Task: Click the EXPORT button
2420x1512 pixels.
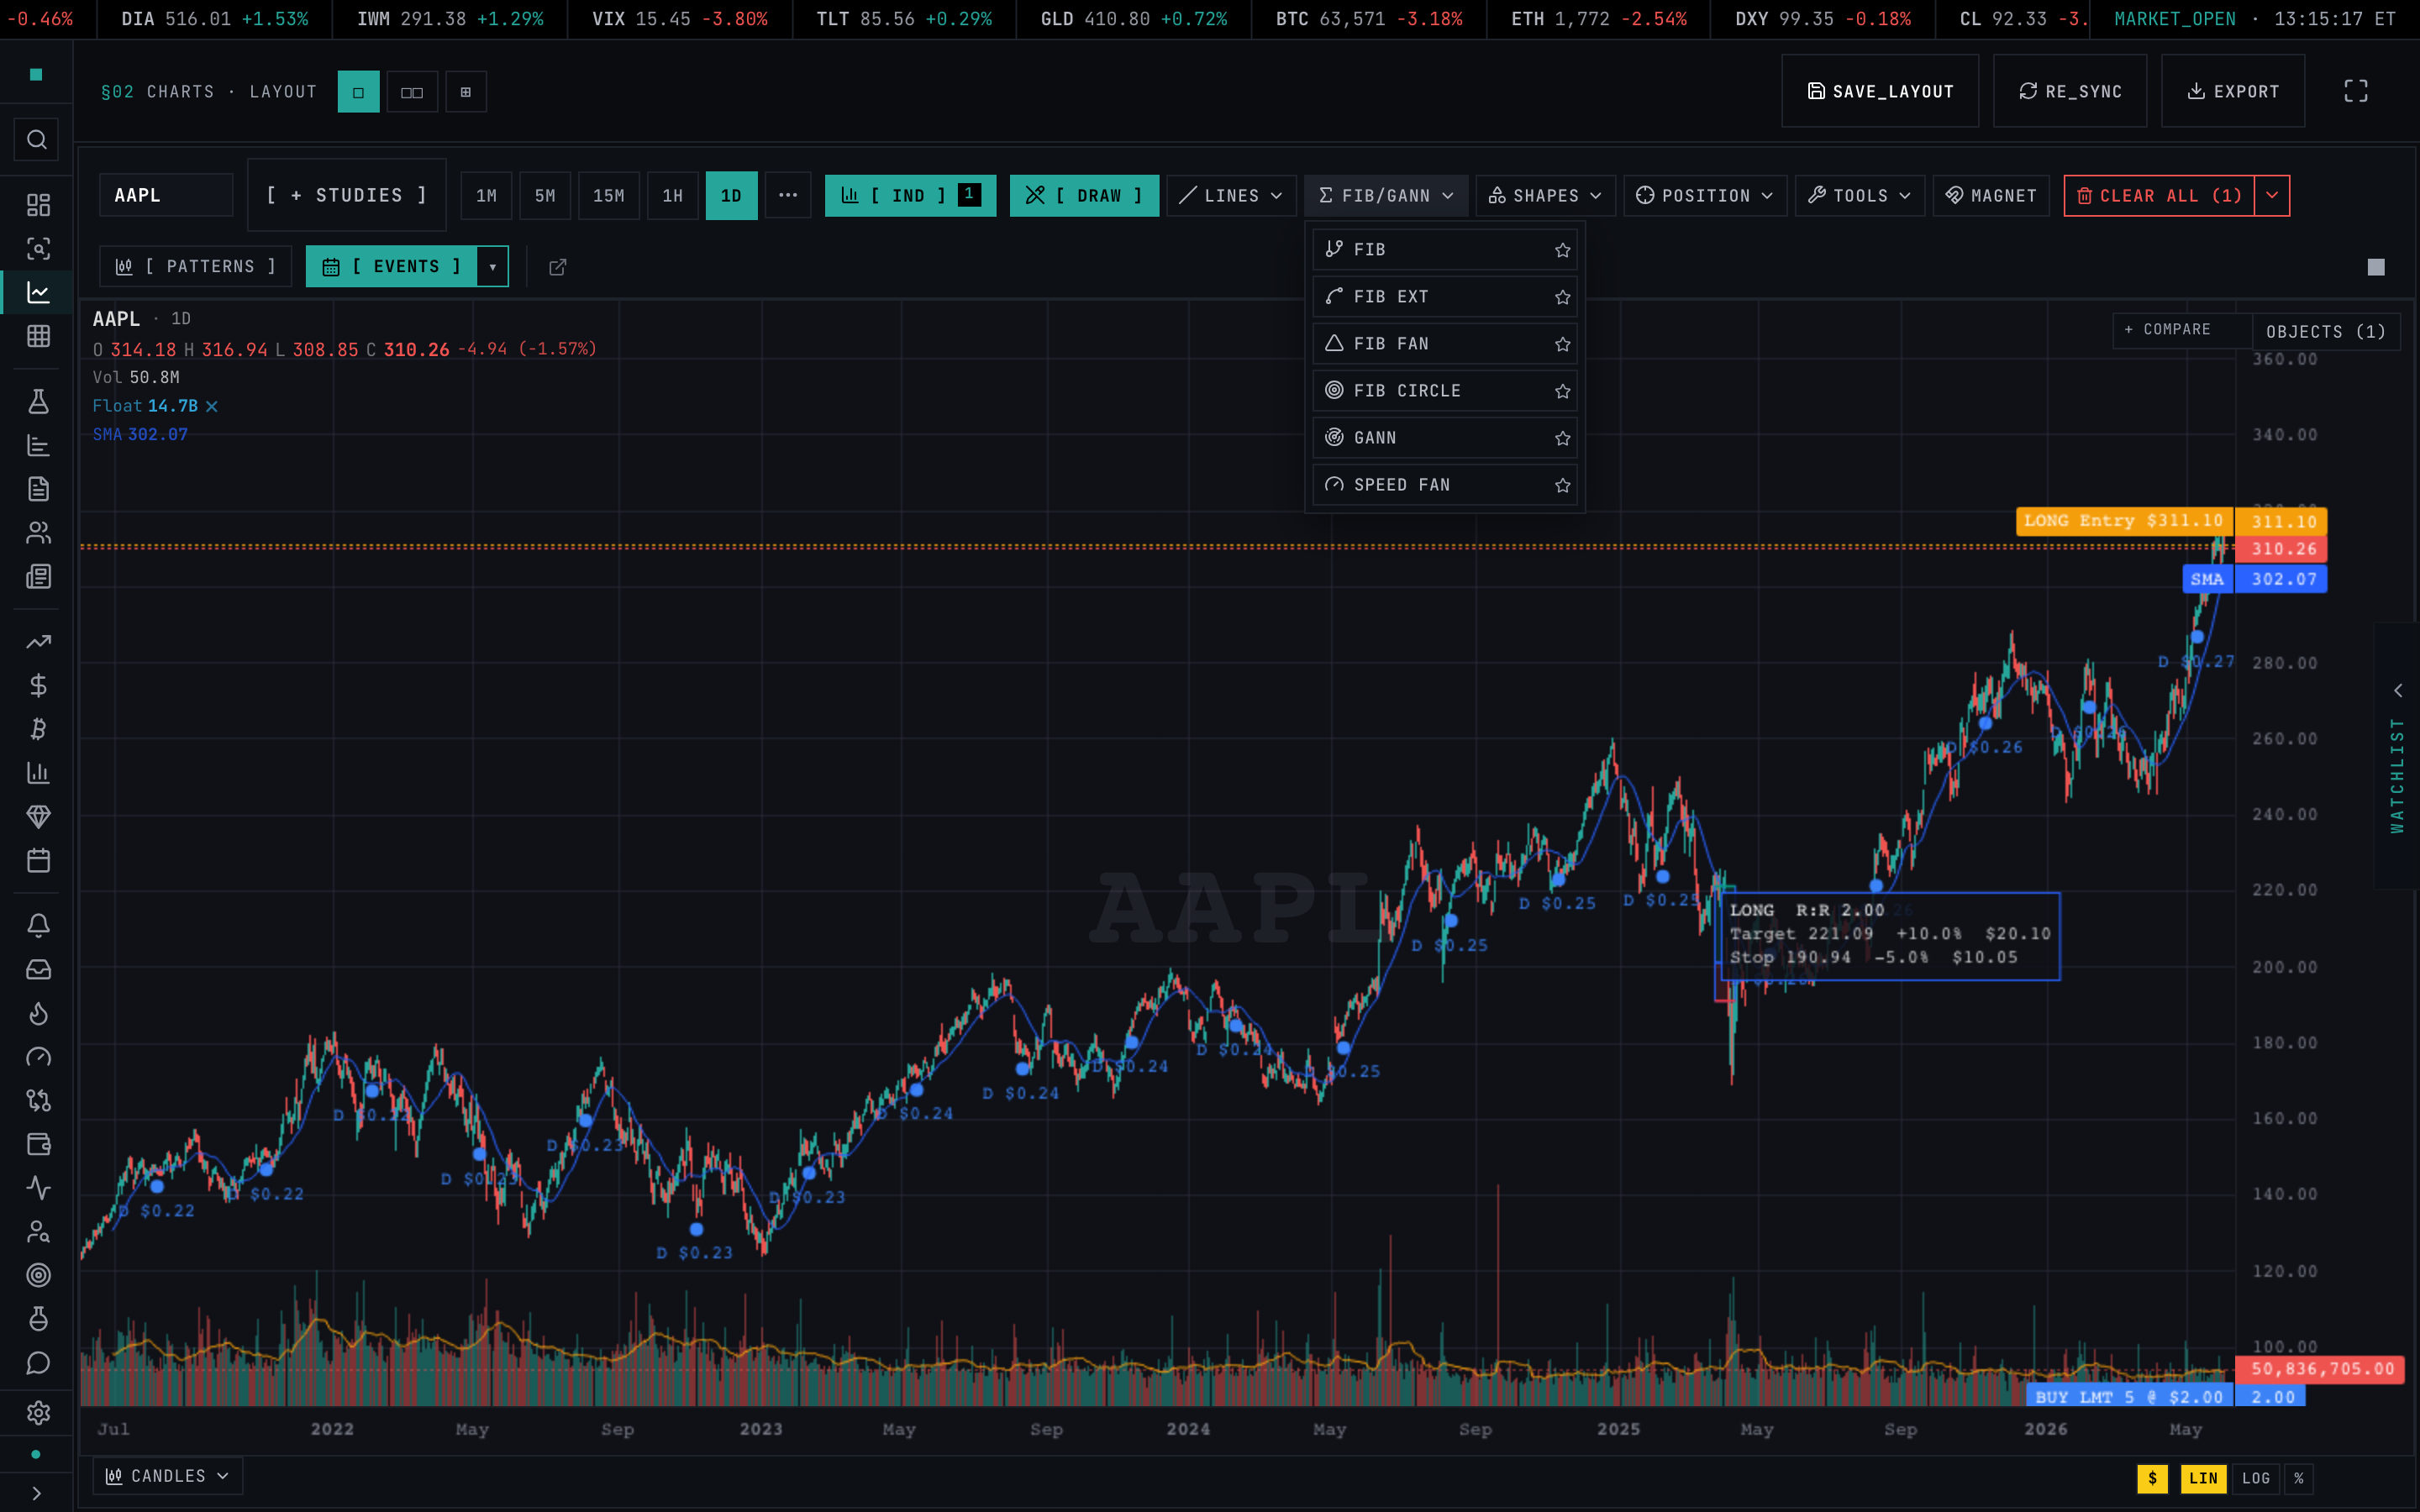Action: [2233, 91]
